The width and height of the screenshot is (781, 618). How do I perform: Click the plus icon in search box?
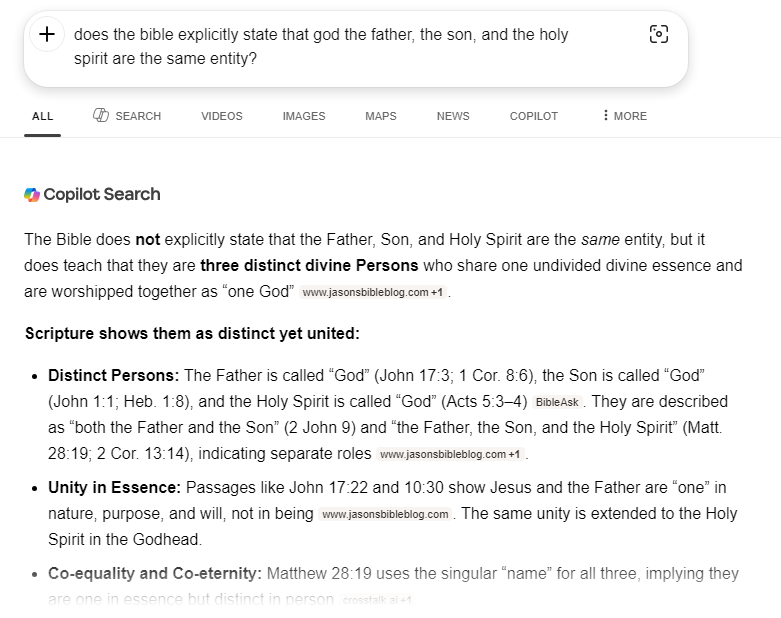[47, 35]
